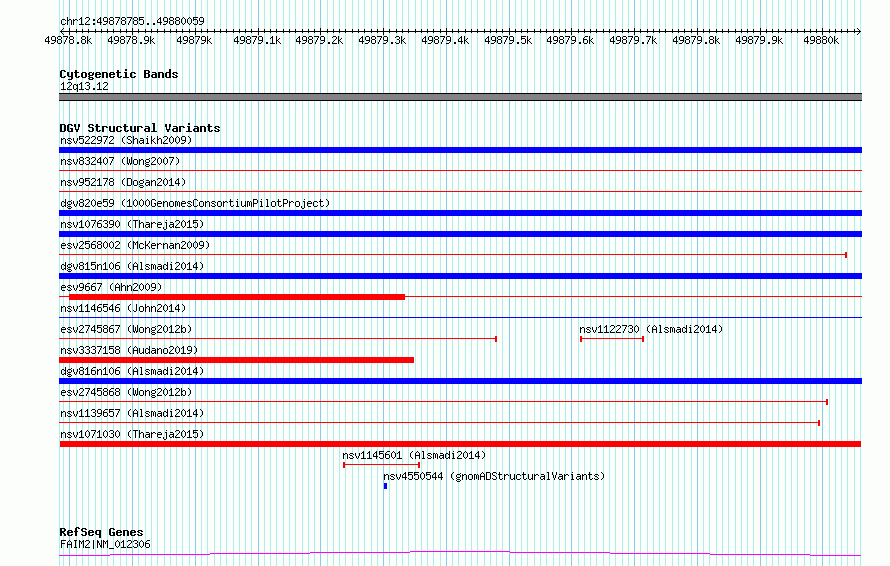Open the esv2745867 (Wong2012b) label
This screenshot has width=890, height=566.
pos(126,329)
